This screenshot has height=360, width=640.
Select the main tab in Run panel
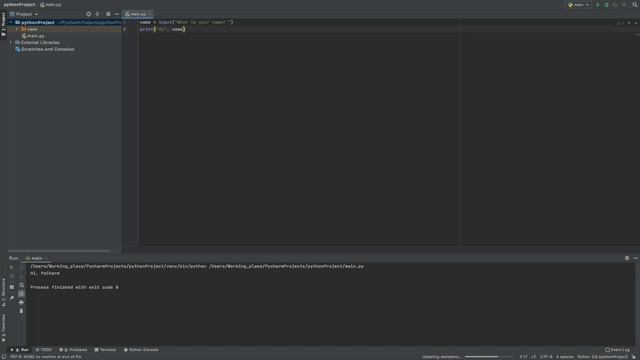[x=37, y=258]
